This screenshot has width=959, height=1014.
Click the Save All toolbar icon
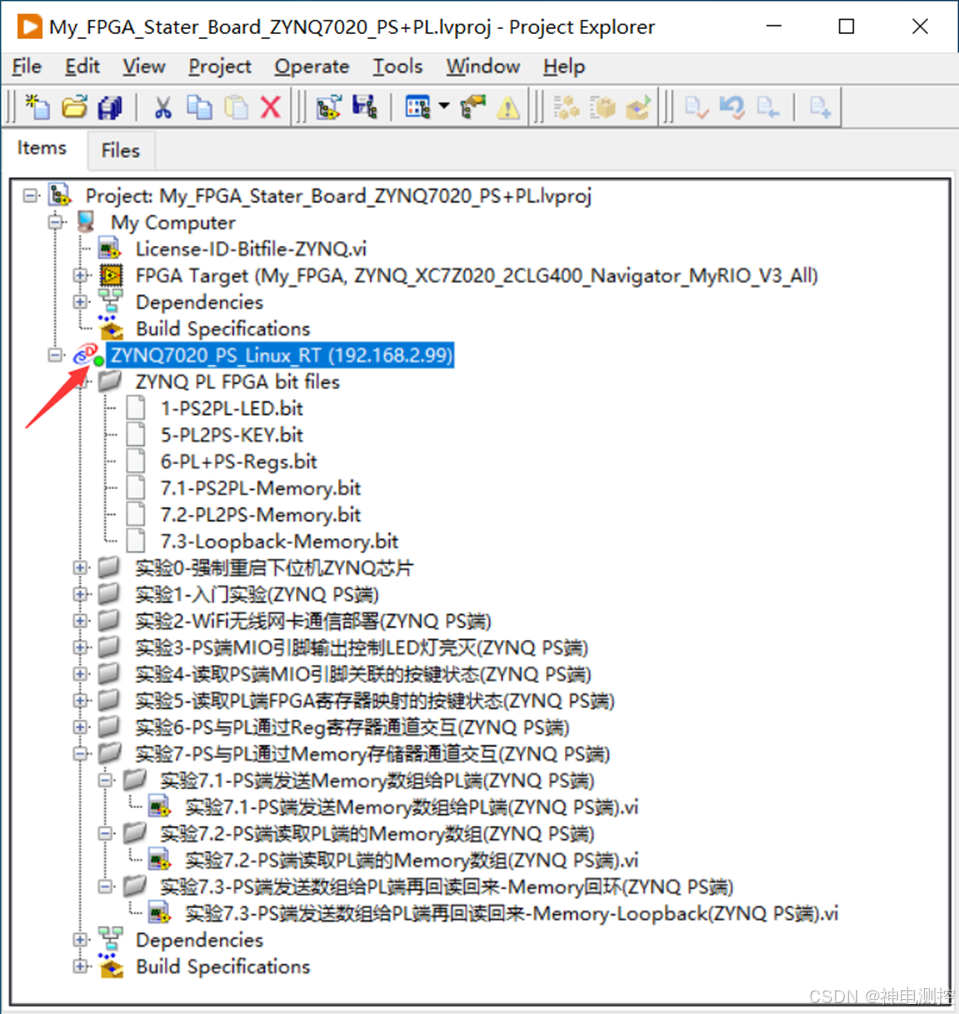coord(110,107)
